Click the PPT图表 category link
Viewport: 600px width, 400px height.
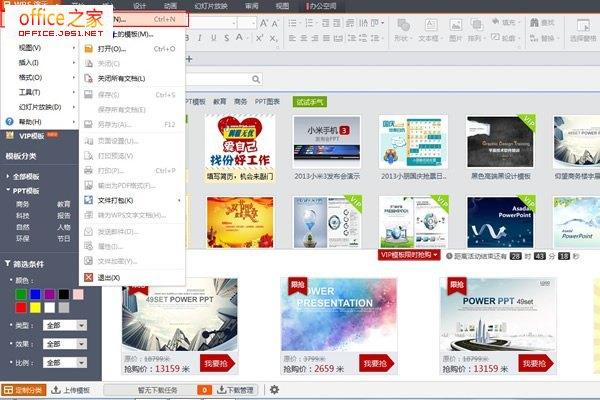(x=267, y=101)
